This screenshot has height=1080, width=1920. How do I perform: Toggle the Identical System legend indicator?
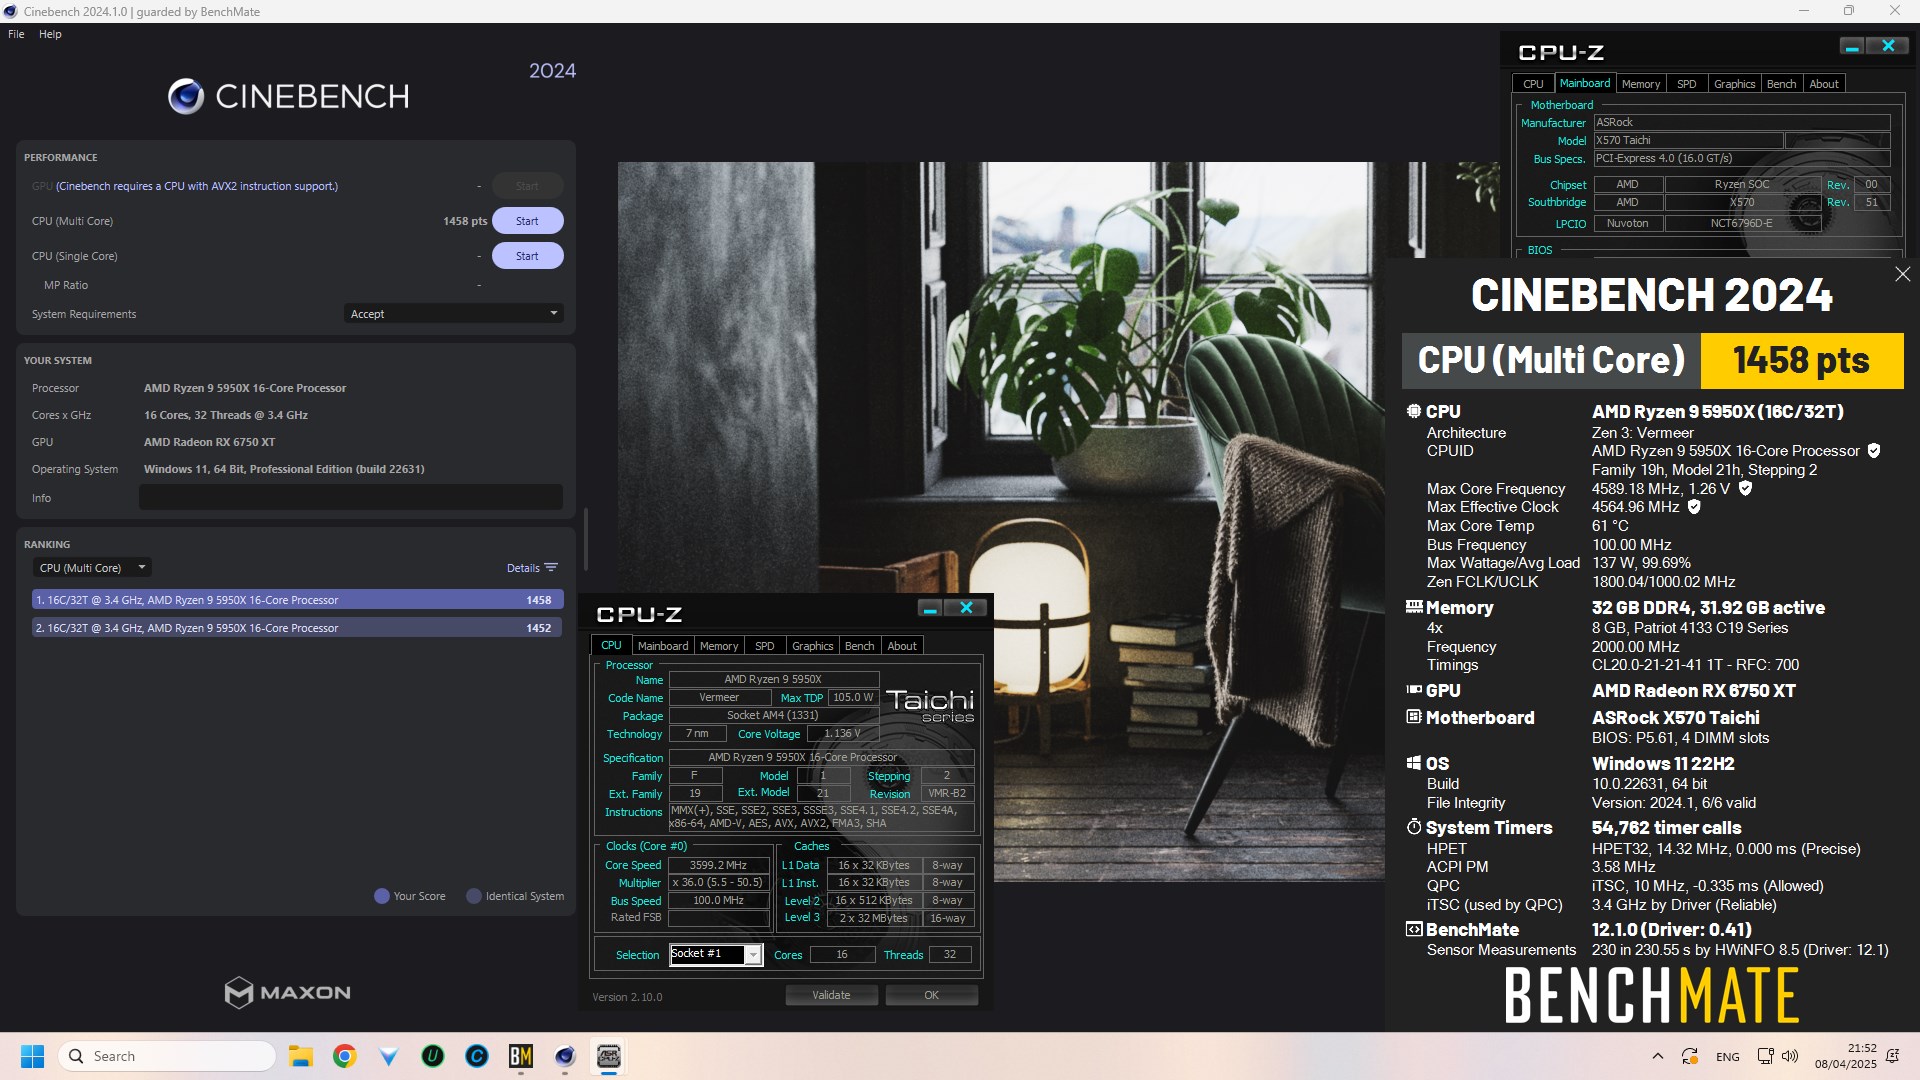click(x=474, y=896)
